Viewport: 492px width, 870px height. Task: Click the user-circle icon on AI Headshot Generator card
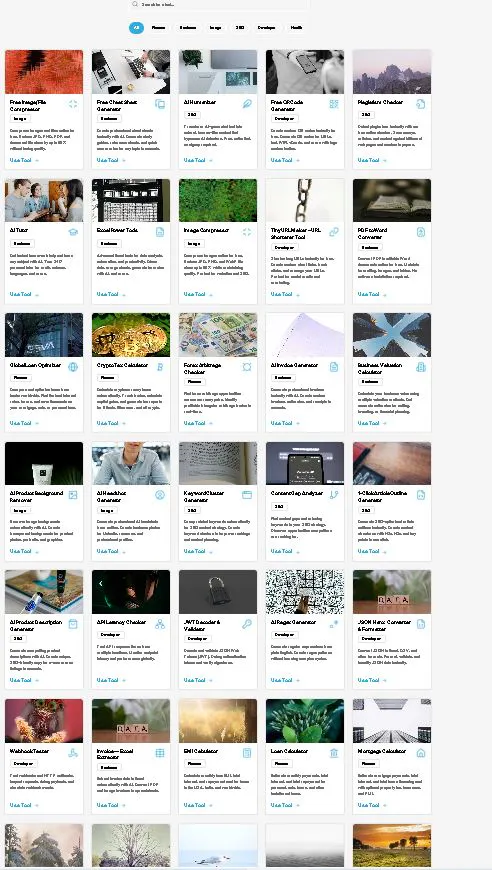click(x=160, y=495)
